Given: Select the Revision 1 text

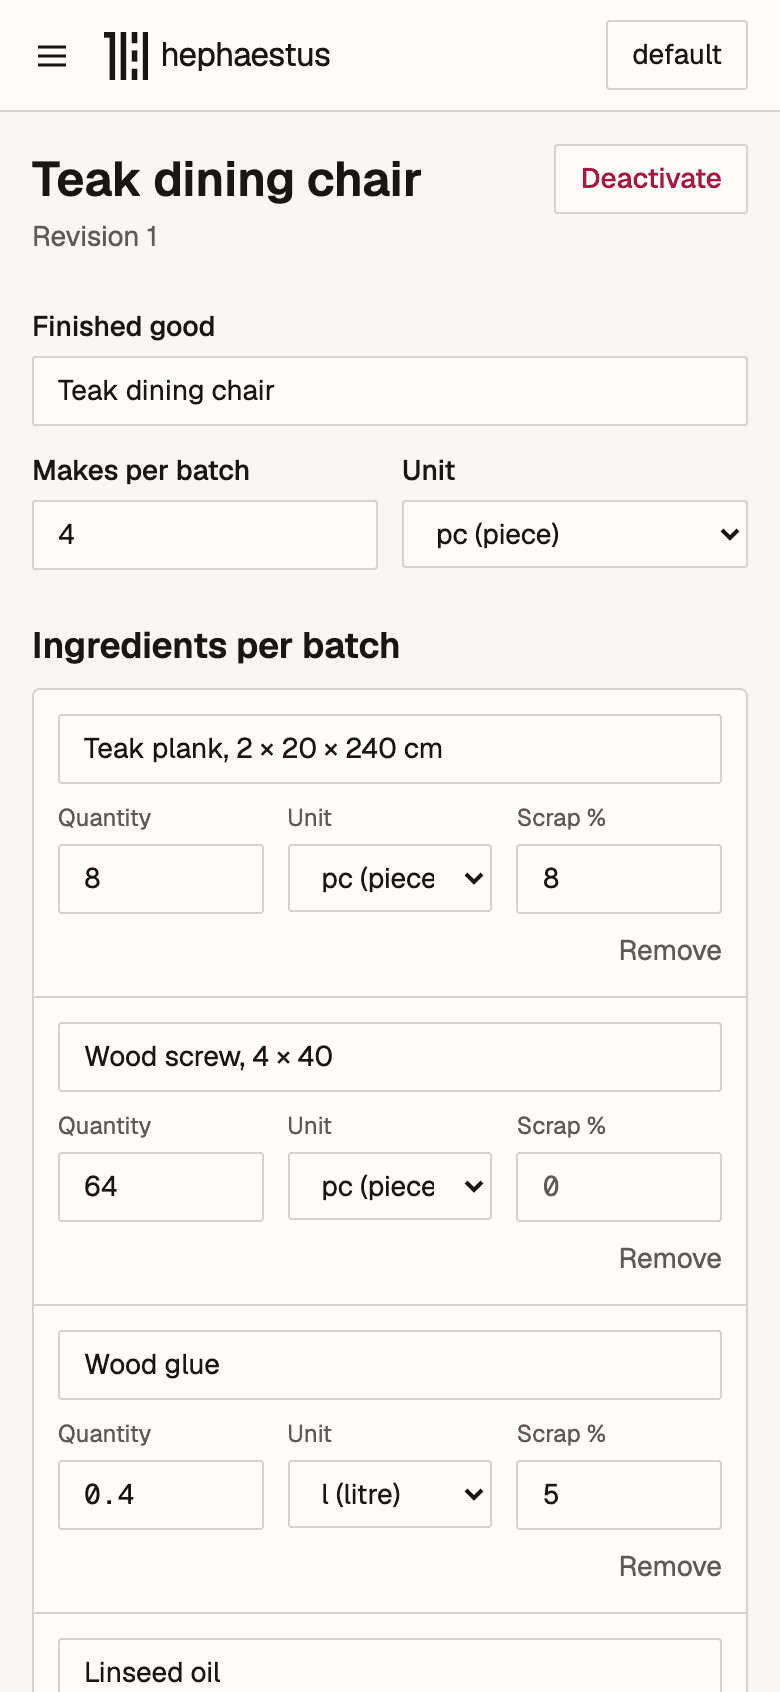Looking at the screenshot, I should click(95, 237).
